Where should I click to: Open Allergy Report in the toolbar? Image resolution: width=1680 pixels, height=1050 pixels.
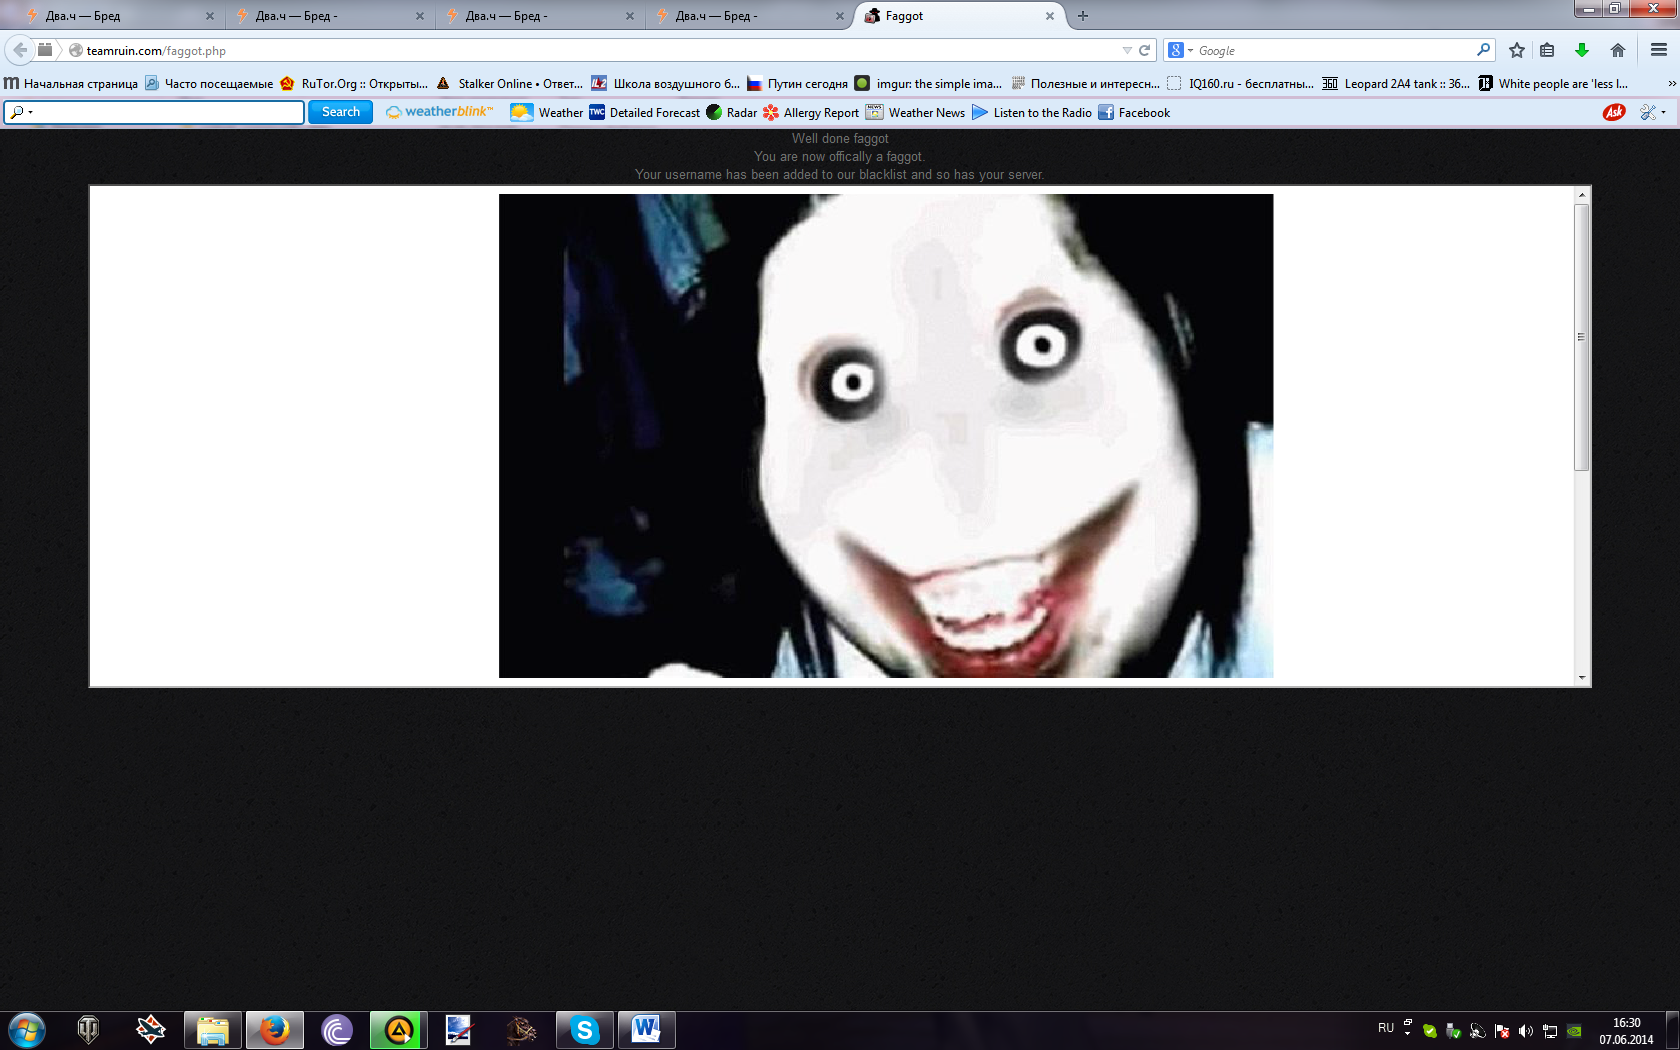811,112
